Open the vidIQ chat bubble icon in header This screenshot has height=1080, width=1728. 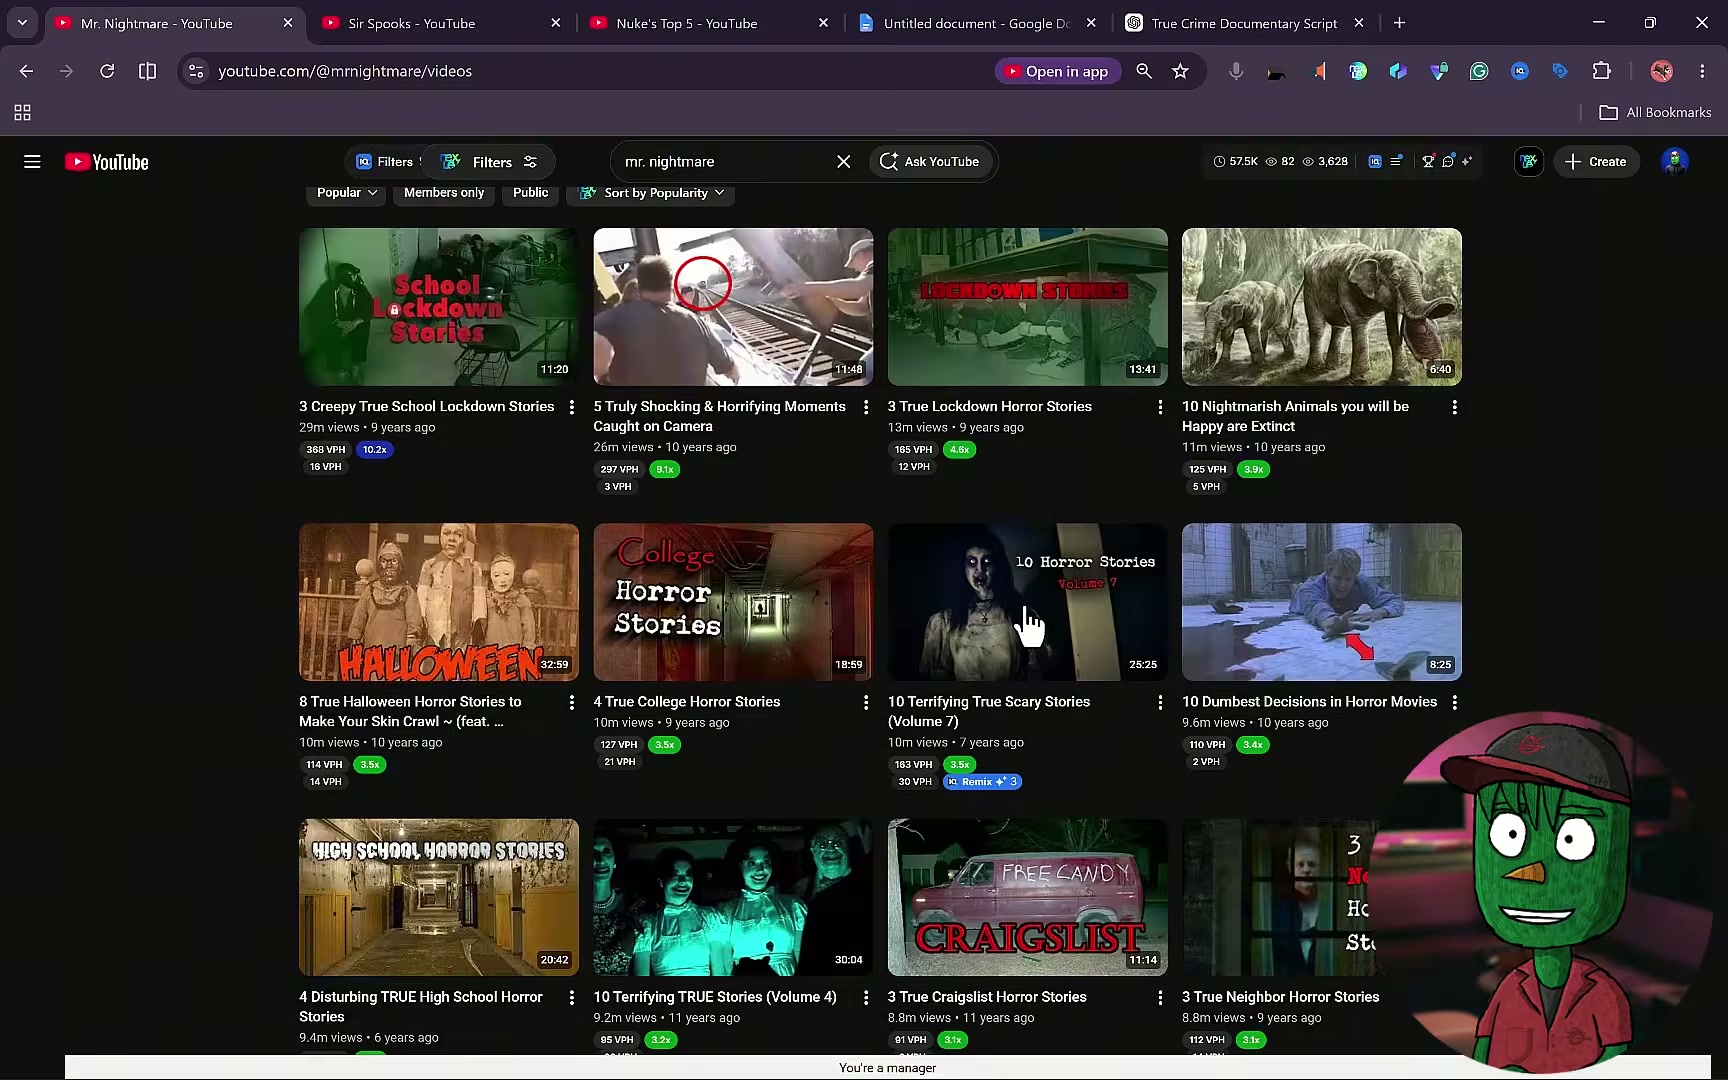click(1448, 162)
